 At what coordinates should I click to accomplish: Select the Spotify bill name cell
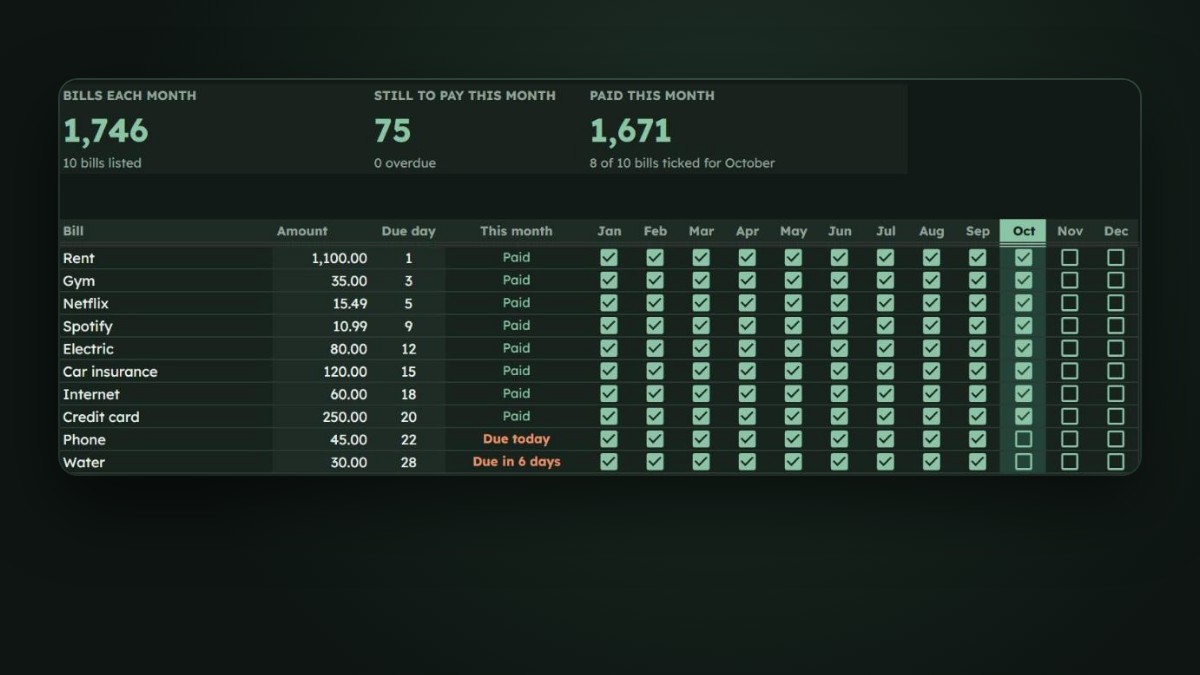click(x=166, y=326)
